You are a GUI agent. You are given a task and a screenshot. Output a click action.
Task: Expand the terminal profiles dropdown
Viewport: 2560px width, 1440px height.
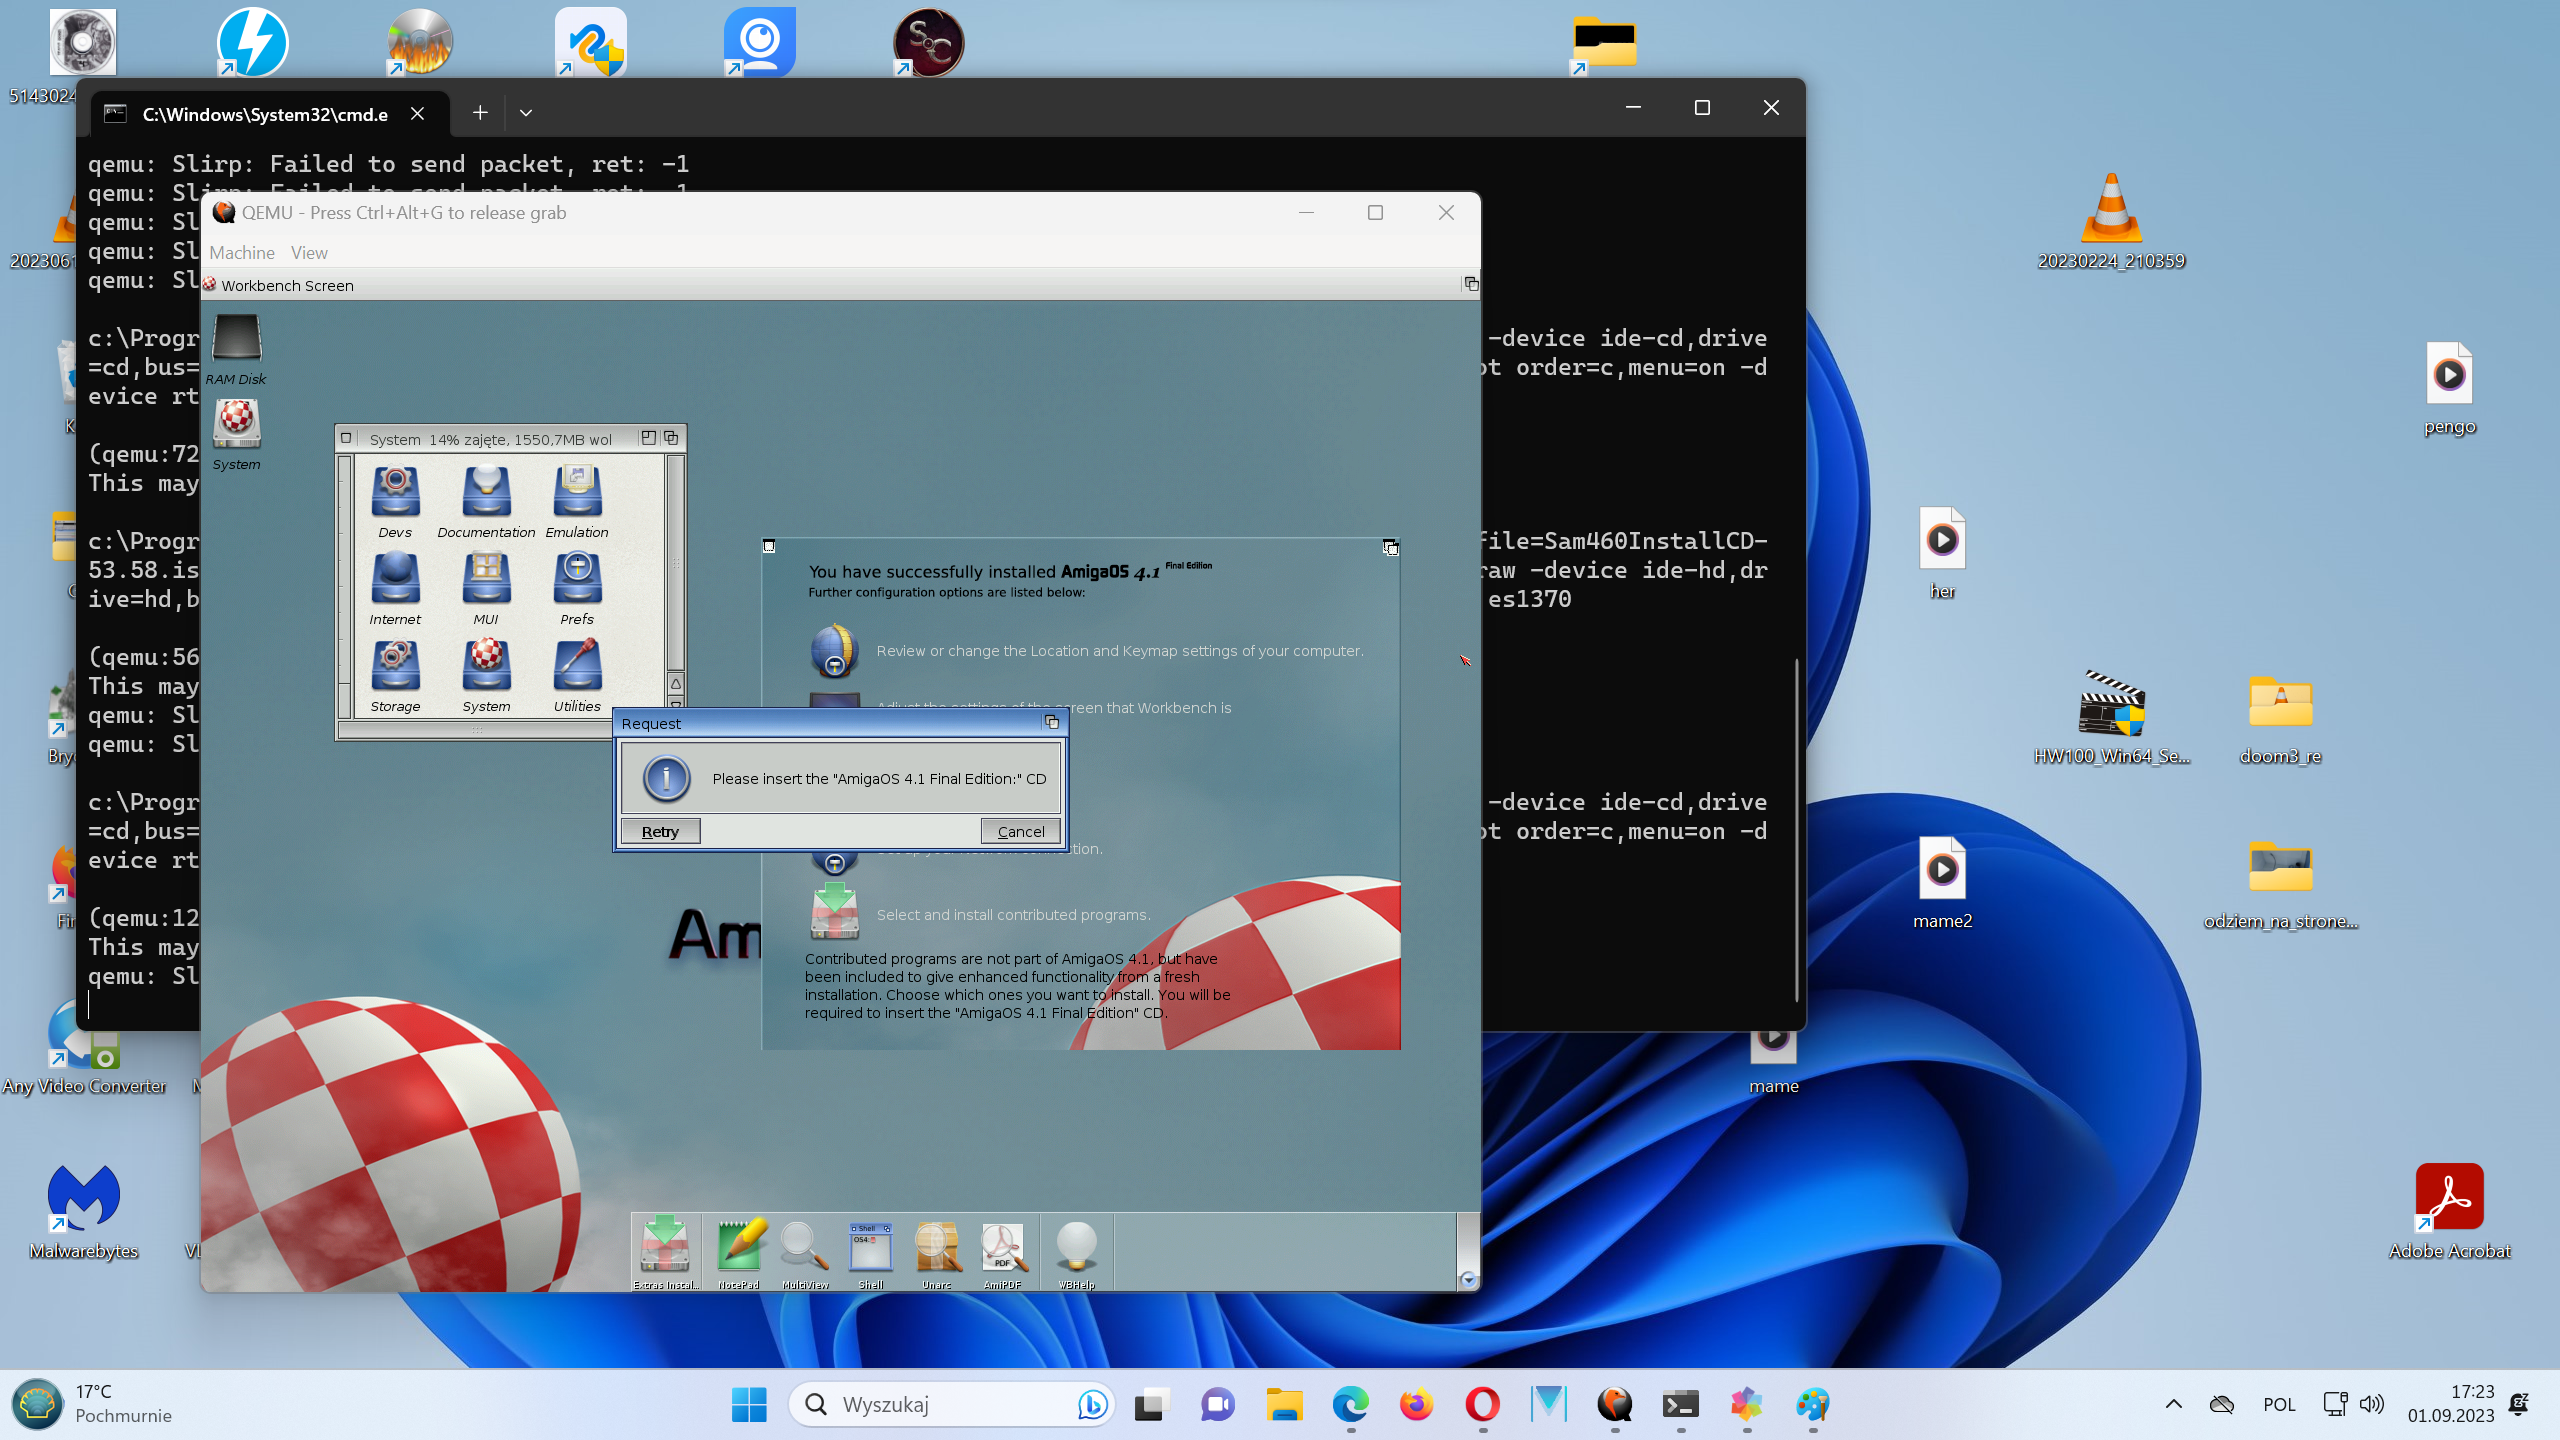pyautogui.click(x=526, y=113)
